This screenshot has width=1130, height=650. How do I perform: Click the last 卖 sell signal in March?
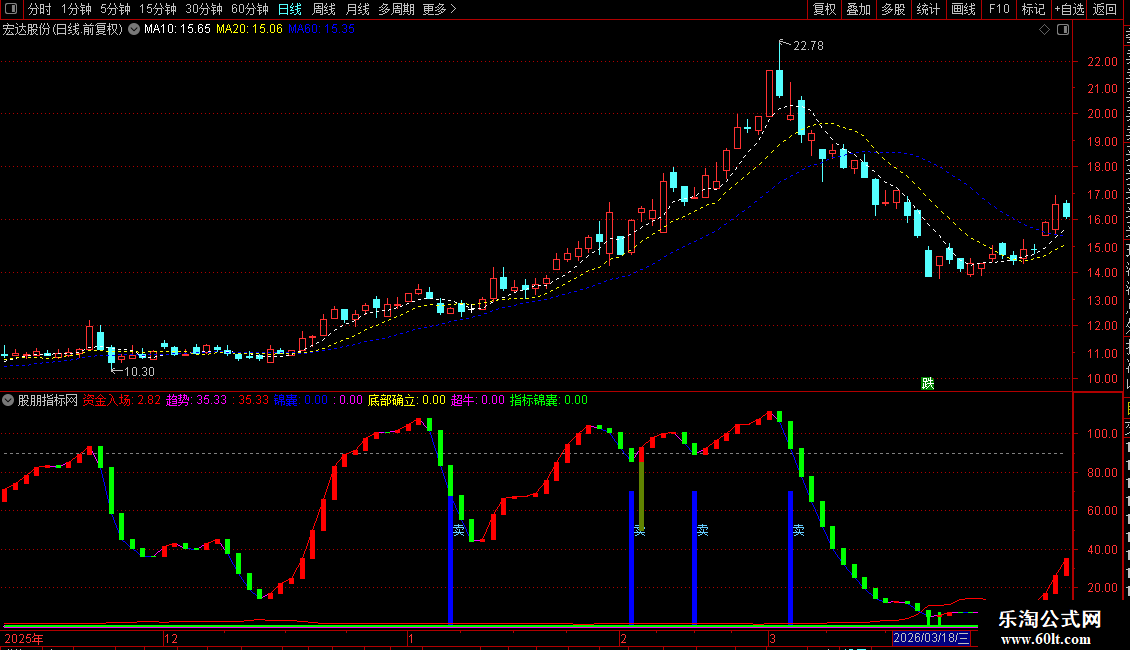798,530
